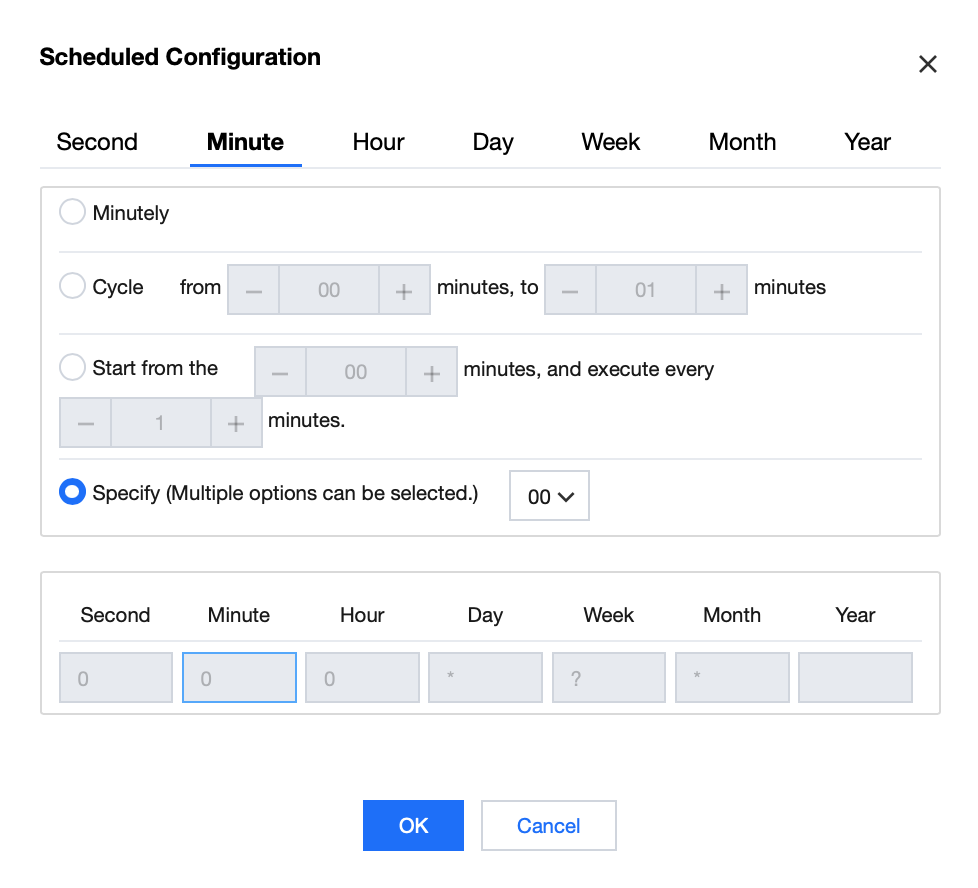Close the Scheduled Configuration dialog
This screenshot has height=888, width=978.
point(927,65)
